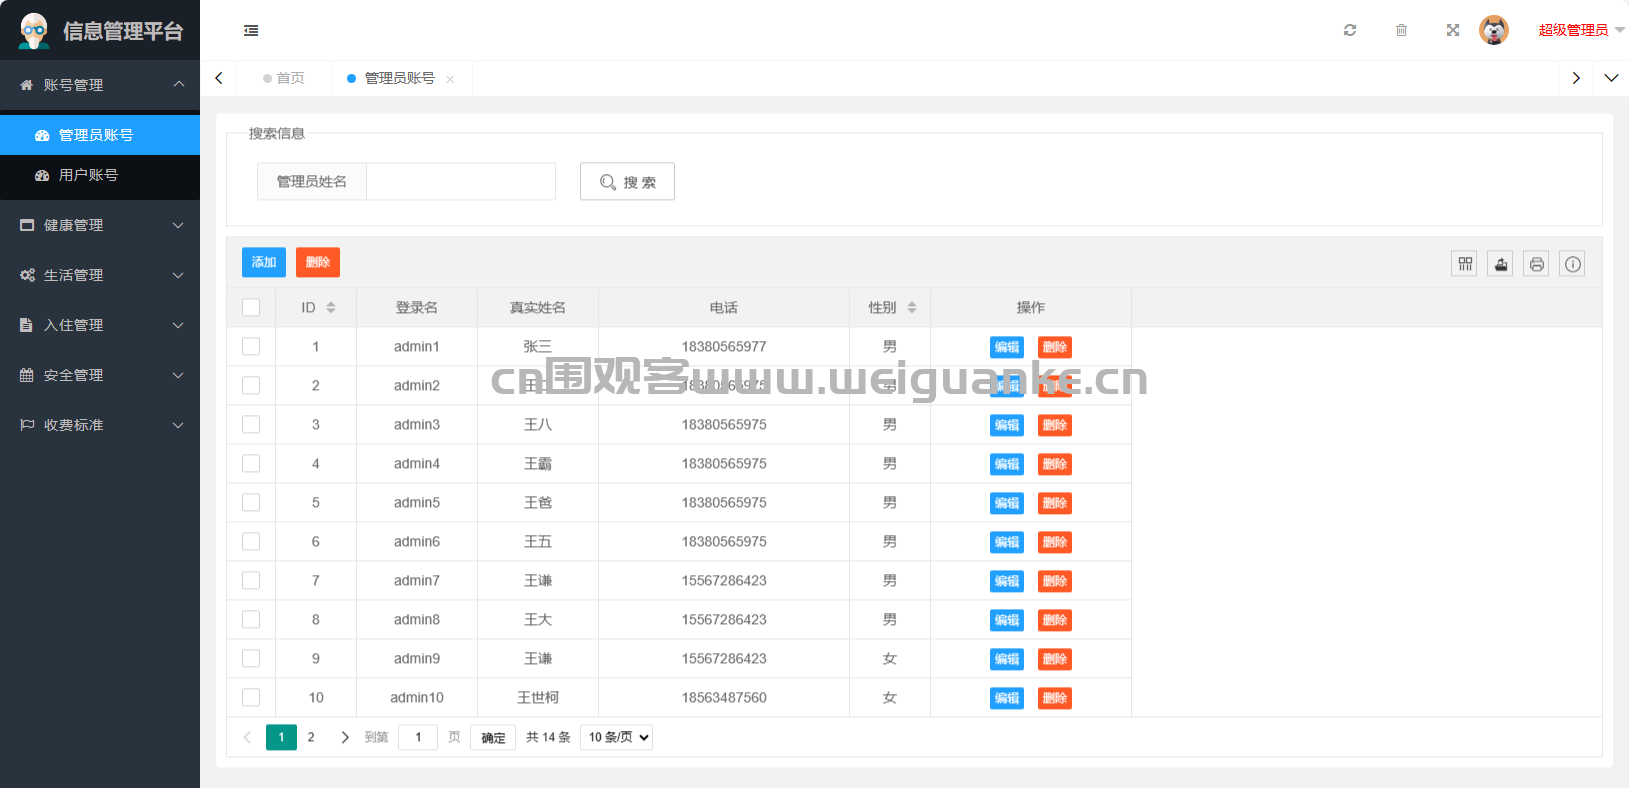The width and height of the screenshot is (1629, 788).
Task: Click the name cell 王世柯
Action: (538, 698)
